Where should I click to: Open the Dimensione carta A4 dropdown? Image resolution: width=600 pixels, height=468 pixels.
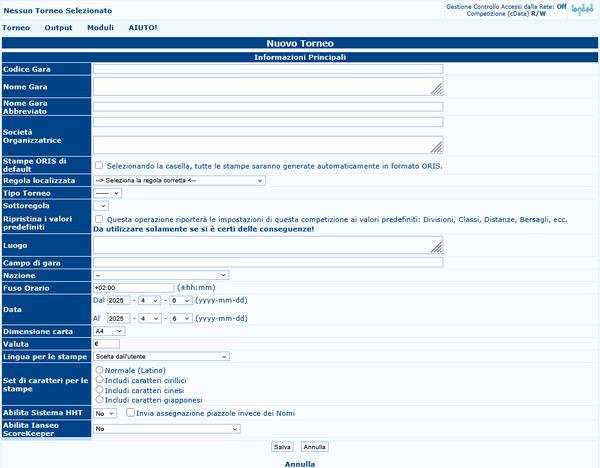[109, 331]
